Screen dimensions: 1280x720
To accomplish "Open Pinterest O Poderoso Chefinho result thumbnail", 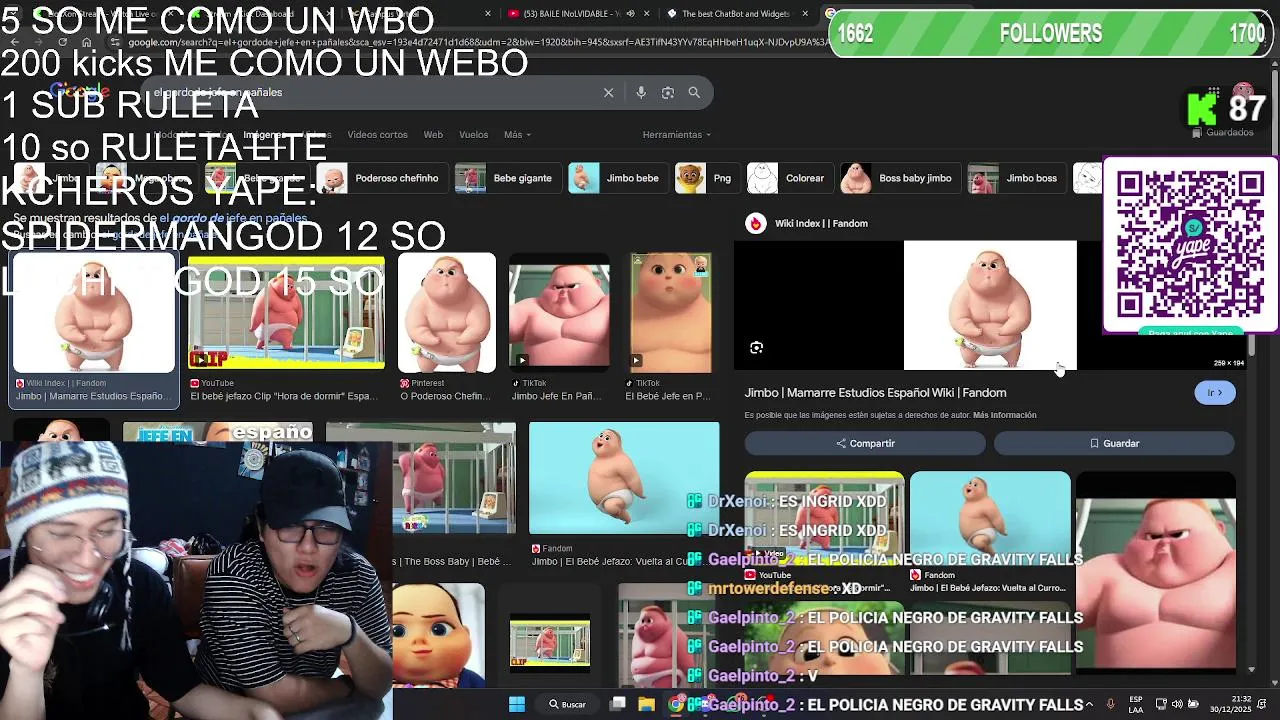I will (447, 313).
